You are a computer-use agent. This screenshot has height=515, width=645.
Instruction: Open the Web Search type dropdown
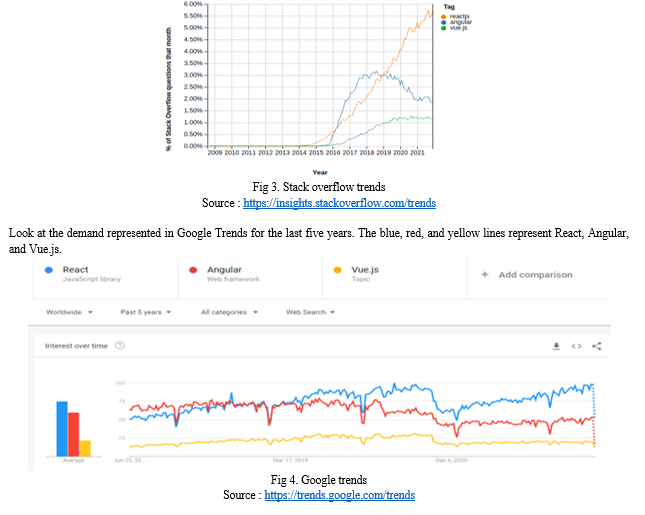[310, 312]
